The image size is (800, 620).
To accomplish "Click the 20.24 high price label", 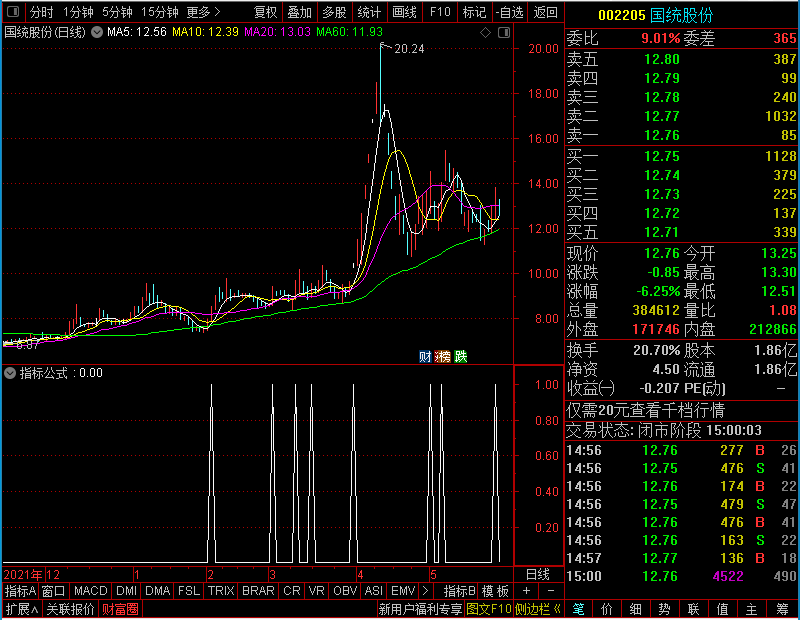I will [x=409, y=48].
